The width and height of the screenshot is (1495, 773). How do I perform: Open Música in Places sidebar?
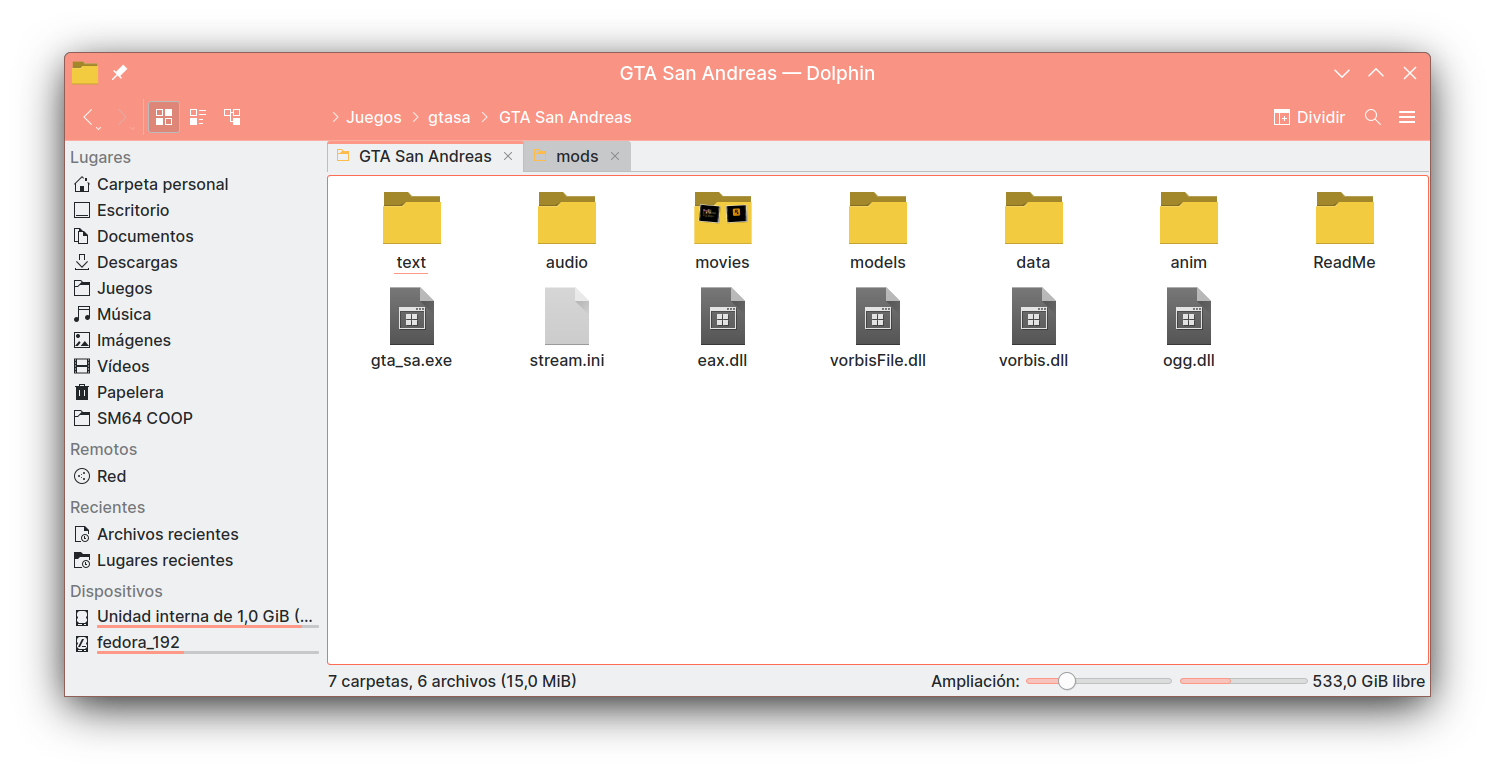(195, 314)
